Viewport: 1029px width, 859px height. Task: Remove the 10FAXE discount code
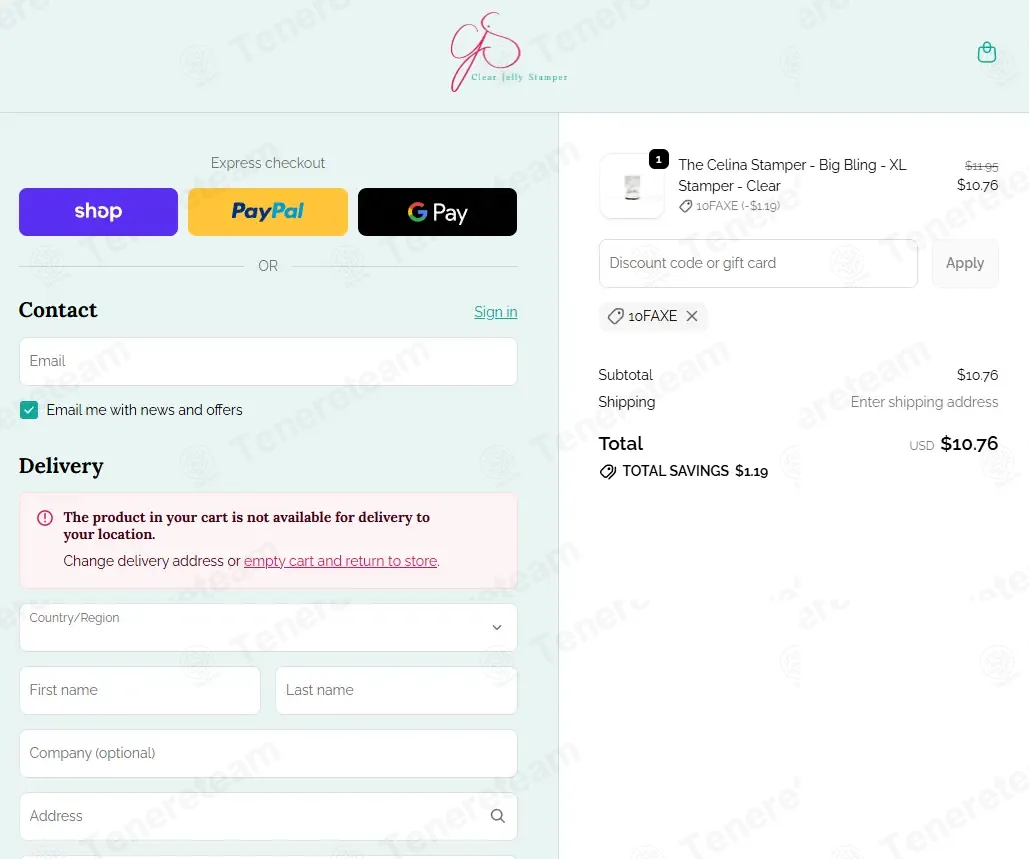coord(692,316)
